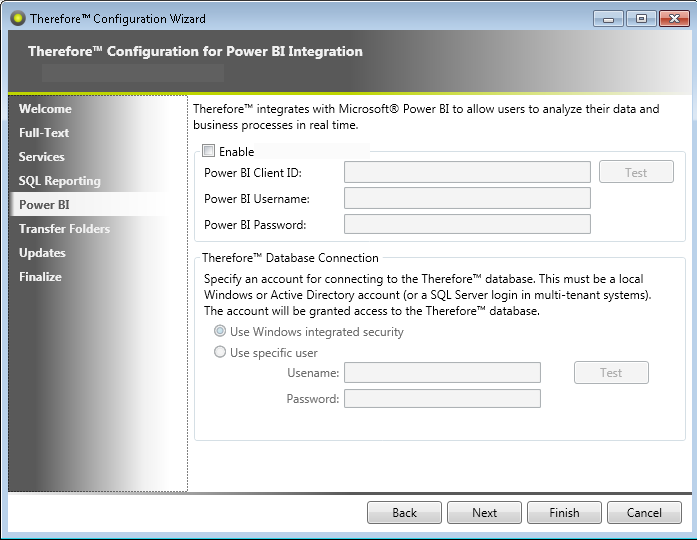Open the SQL Reporting step
The height and width of the screenshot is (540, 700).
click(59, 181)
